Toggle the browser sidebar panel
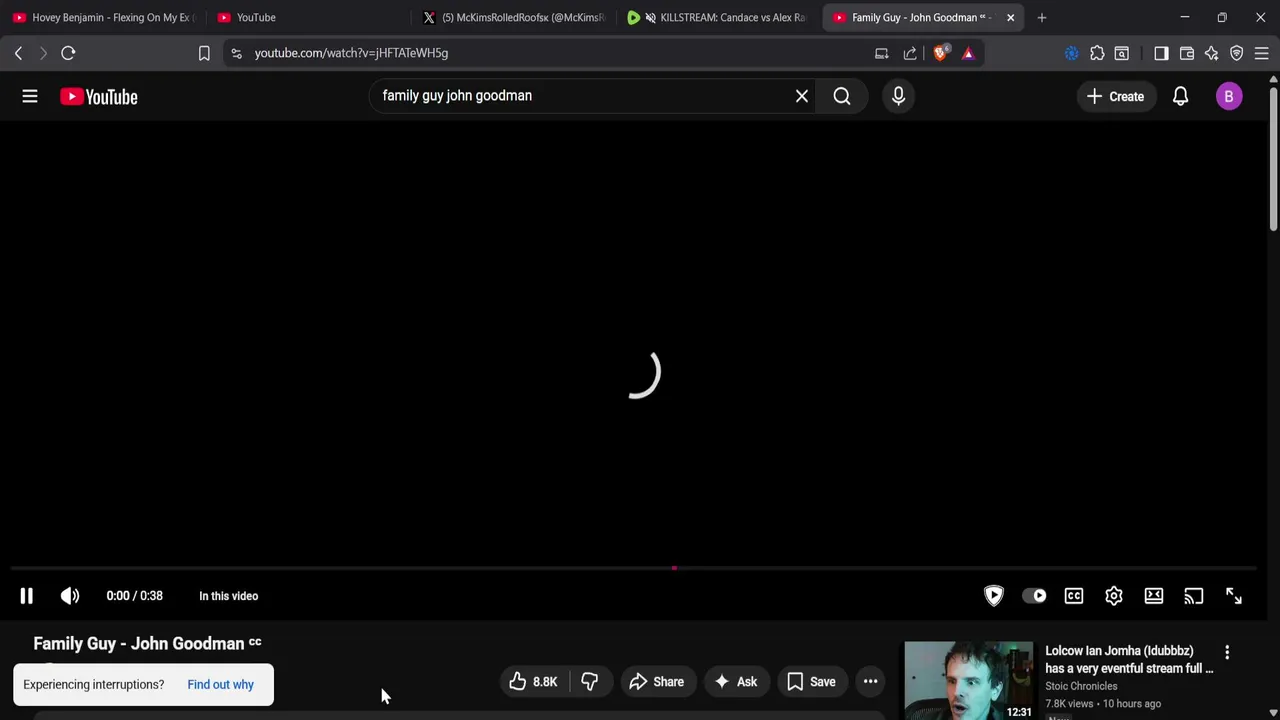The height and width of the screenshot is (720, 1280). pyautogui.click(x=1161, y=53)
